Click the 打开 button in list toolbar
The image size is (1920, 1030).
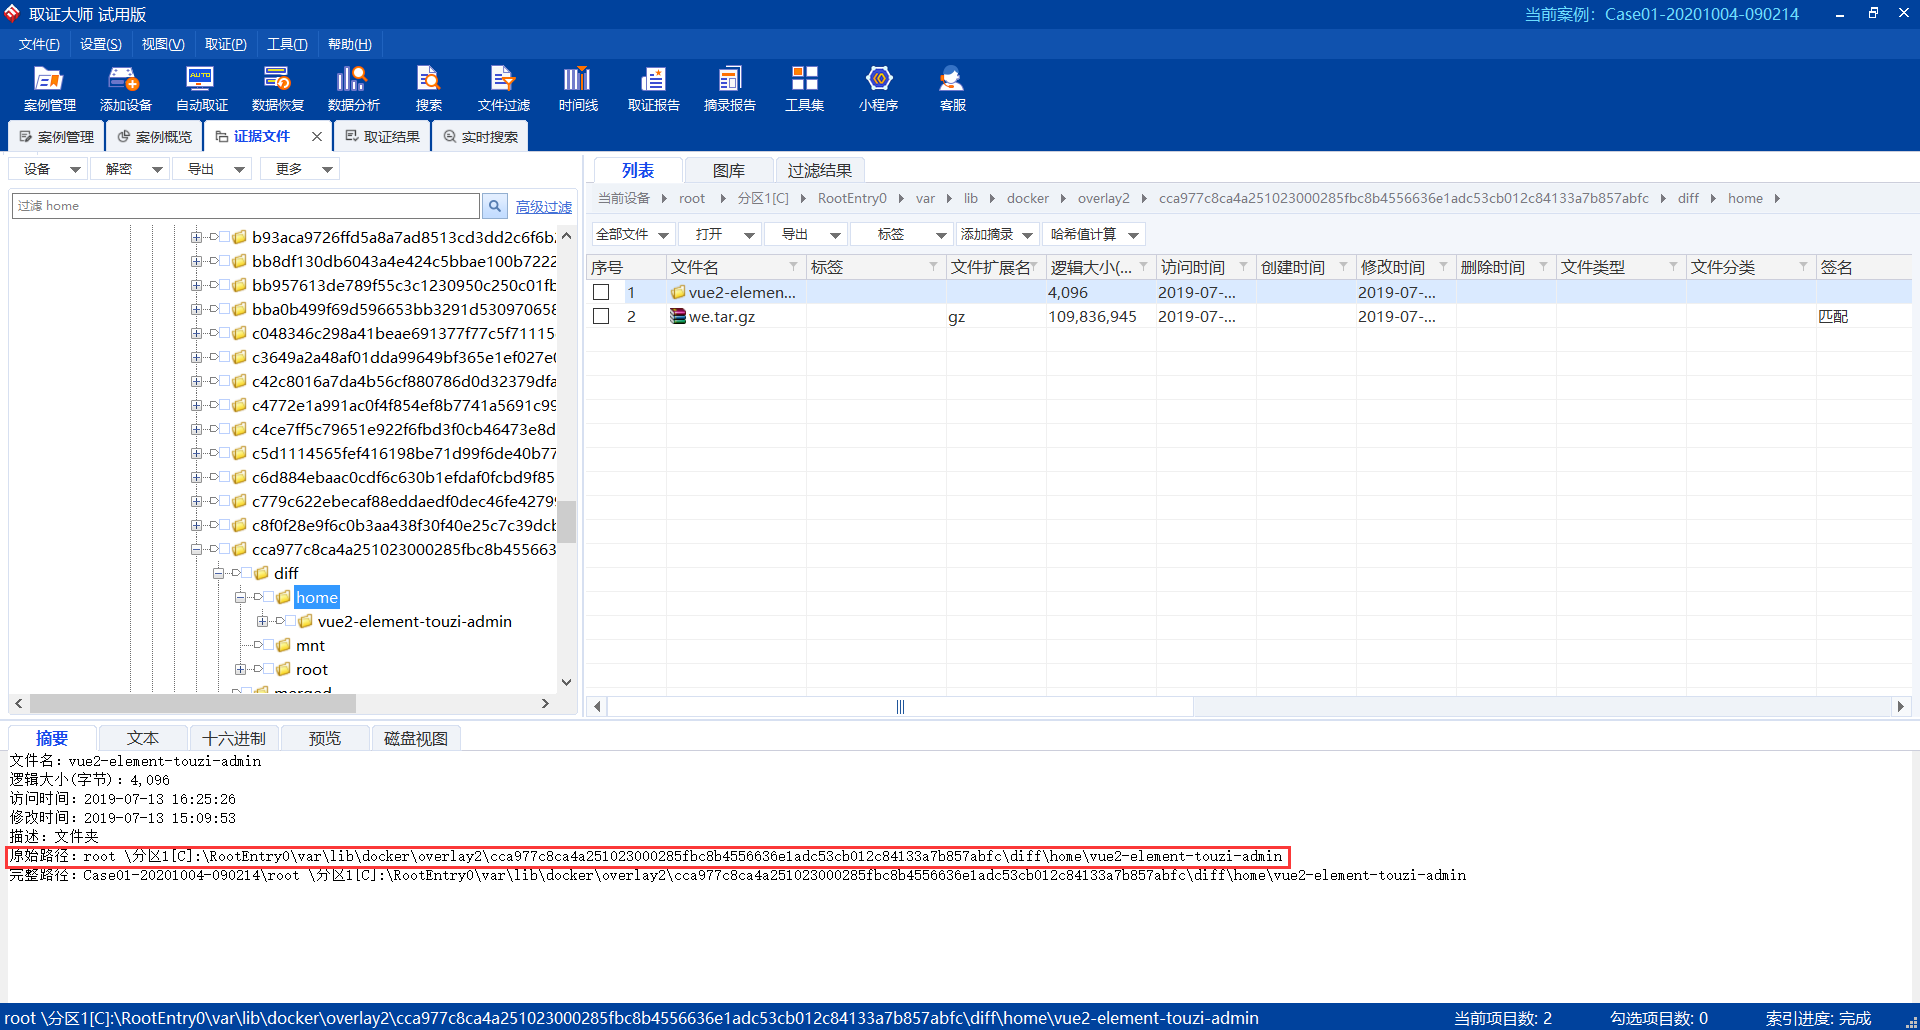pos(720,234)
